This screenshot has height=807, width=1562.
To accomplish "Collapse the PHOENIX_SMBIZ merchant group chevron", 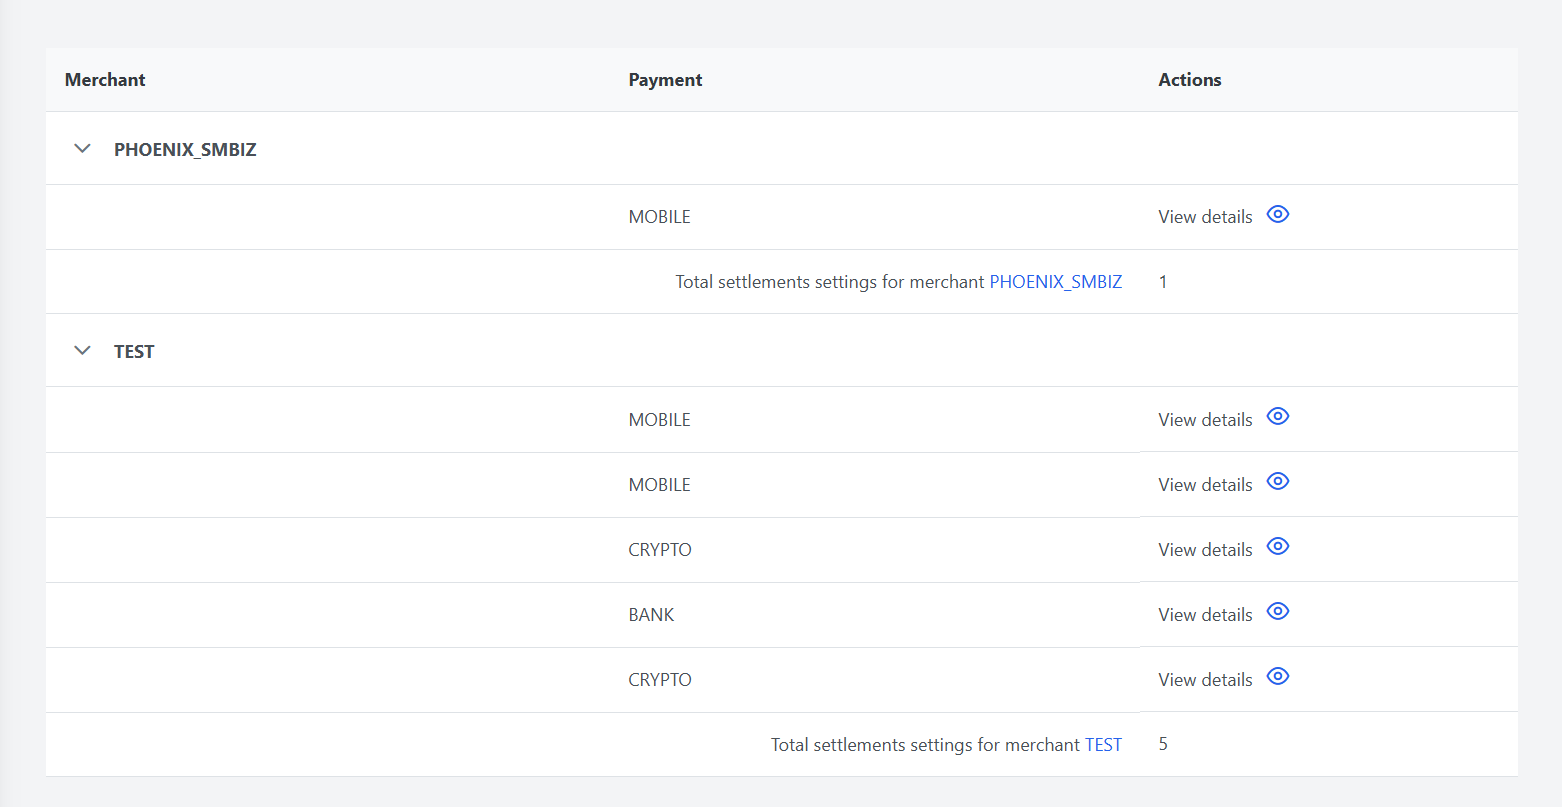I will pos(83,149).
